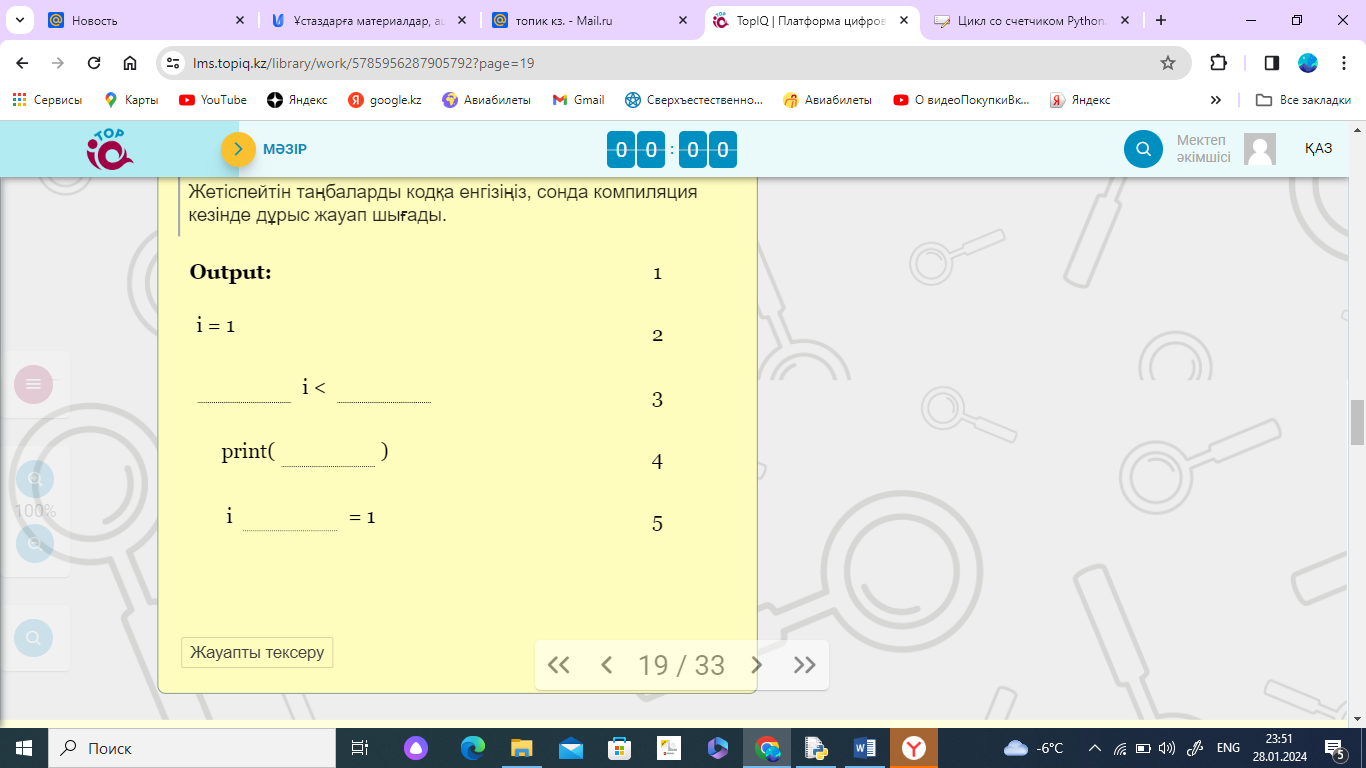
Task: Open a new browser tab
Action: coord(1161,20)
